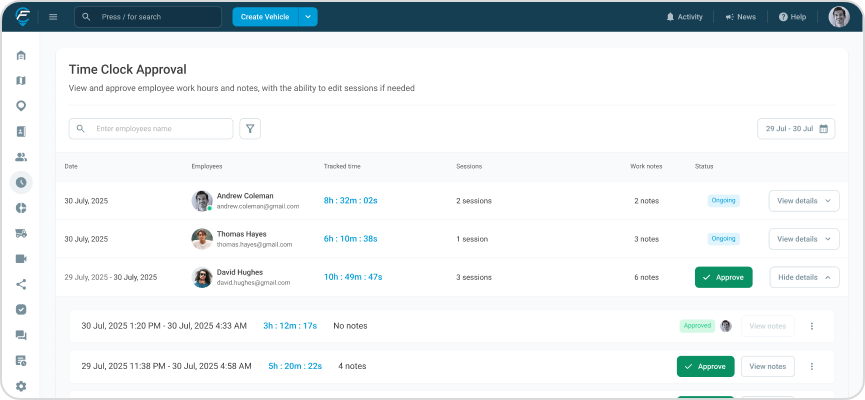
Task: Focus the top search field
Action: 148,17
